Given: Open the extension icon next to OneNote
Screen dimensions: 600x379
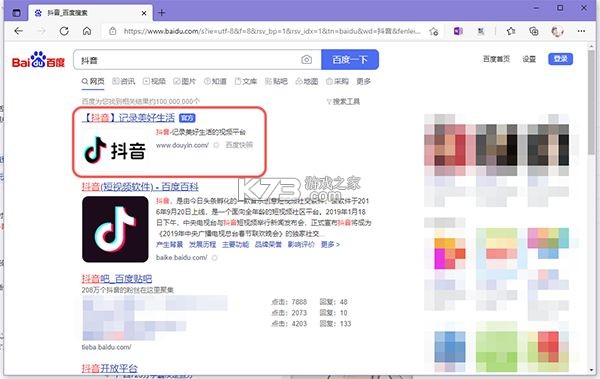Looking at the screenshot, I should (481, 31).
